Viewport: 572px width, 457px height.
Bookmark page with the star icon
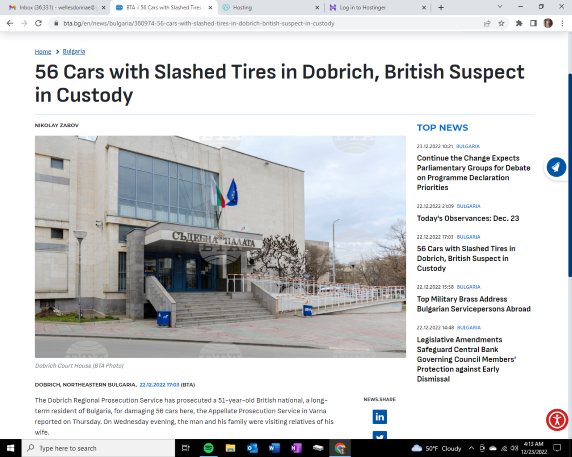pos(501,23)
